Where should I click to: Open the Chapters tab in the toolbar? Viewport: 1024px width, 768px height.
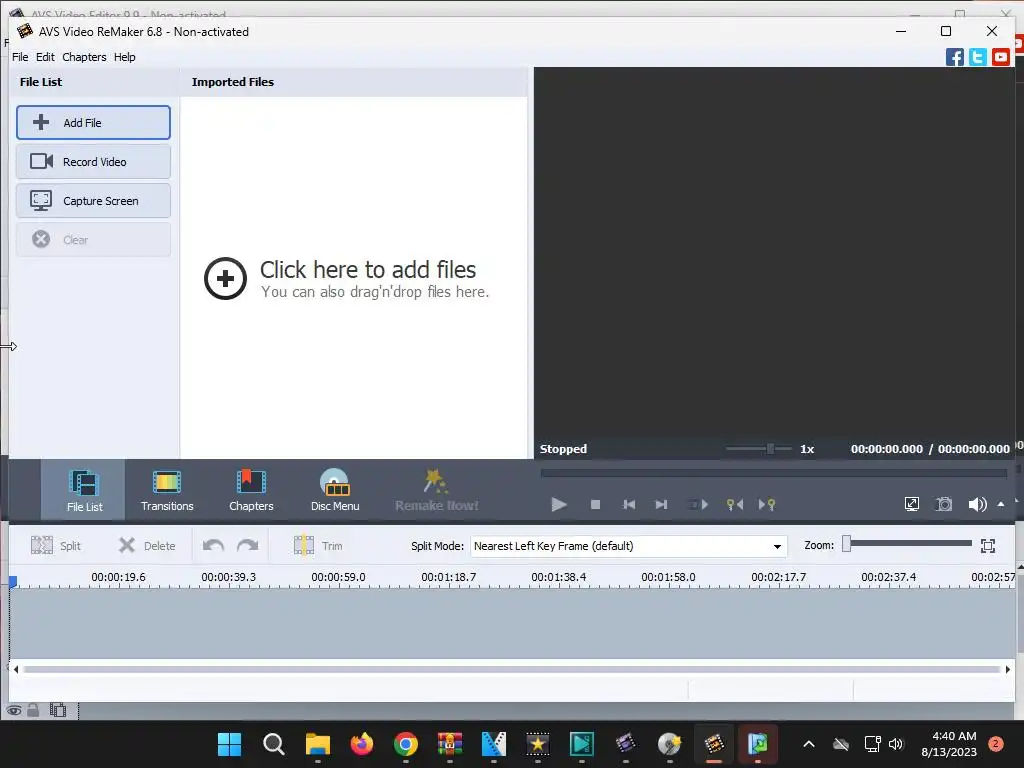tap(251, 490)
